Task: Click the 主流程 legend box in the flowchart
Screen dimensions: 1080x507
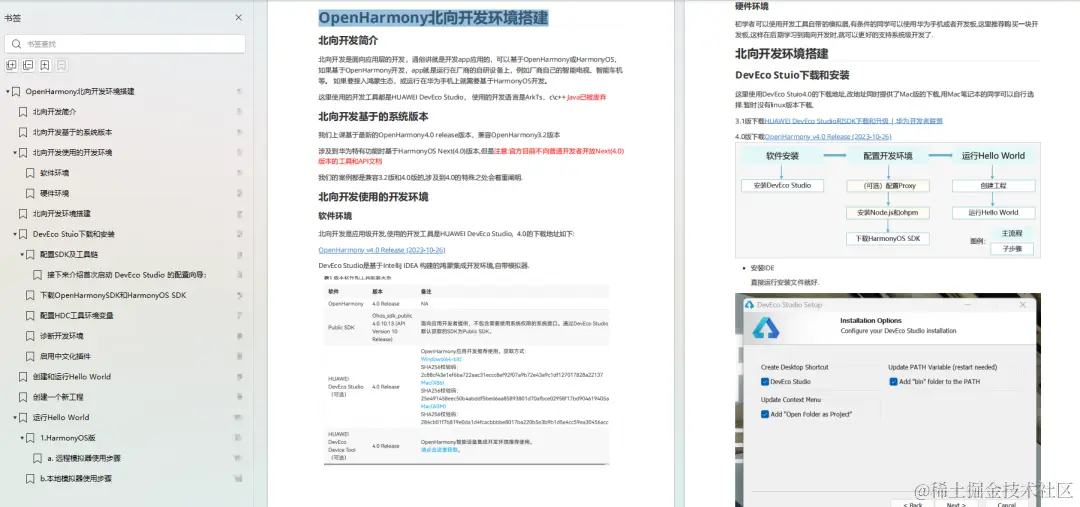Action: pyautogui.click(x=1012, y=233)
